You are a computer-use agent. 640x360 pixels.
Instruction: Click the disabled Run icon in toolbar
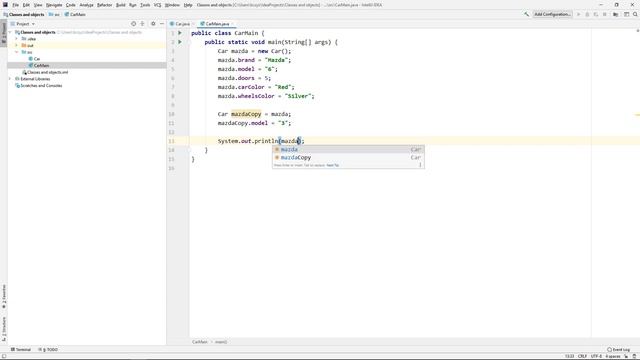tap(578, 14)
